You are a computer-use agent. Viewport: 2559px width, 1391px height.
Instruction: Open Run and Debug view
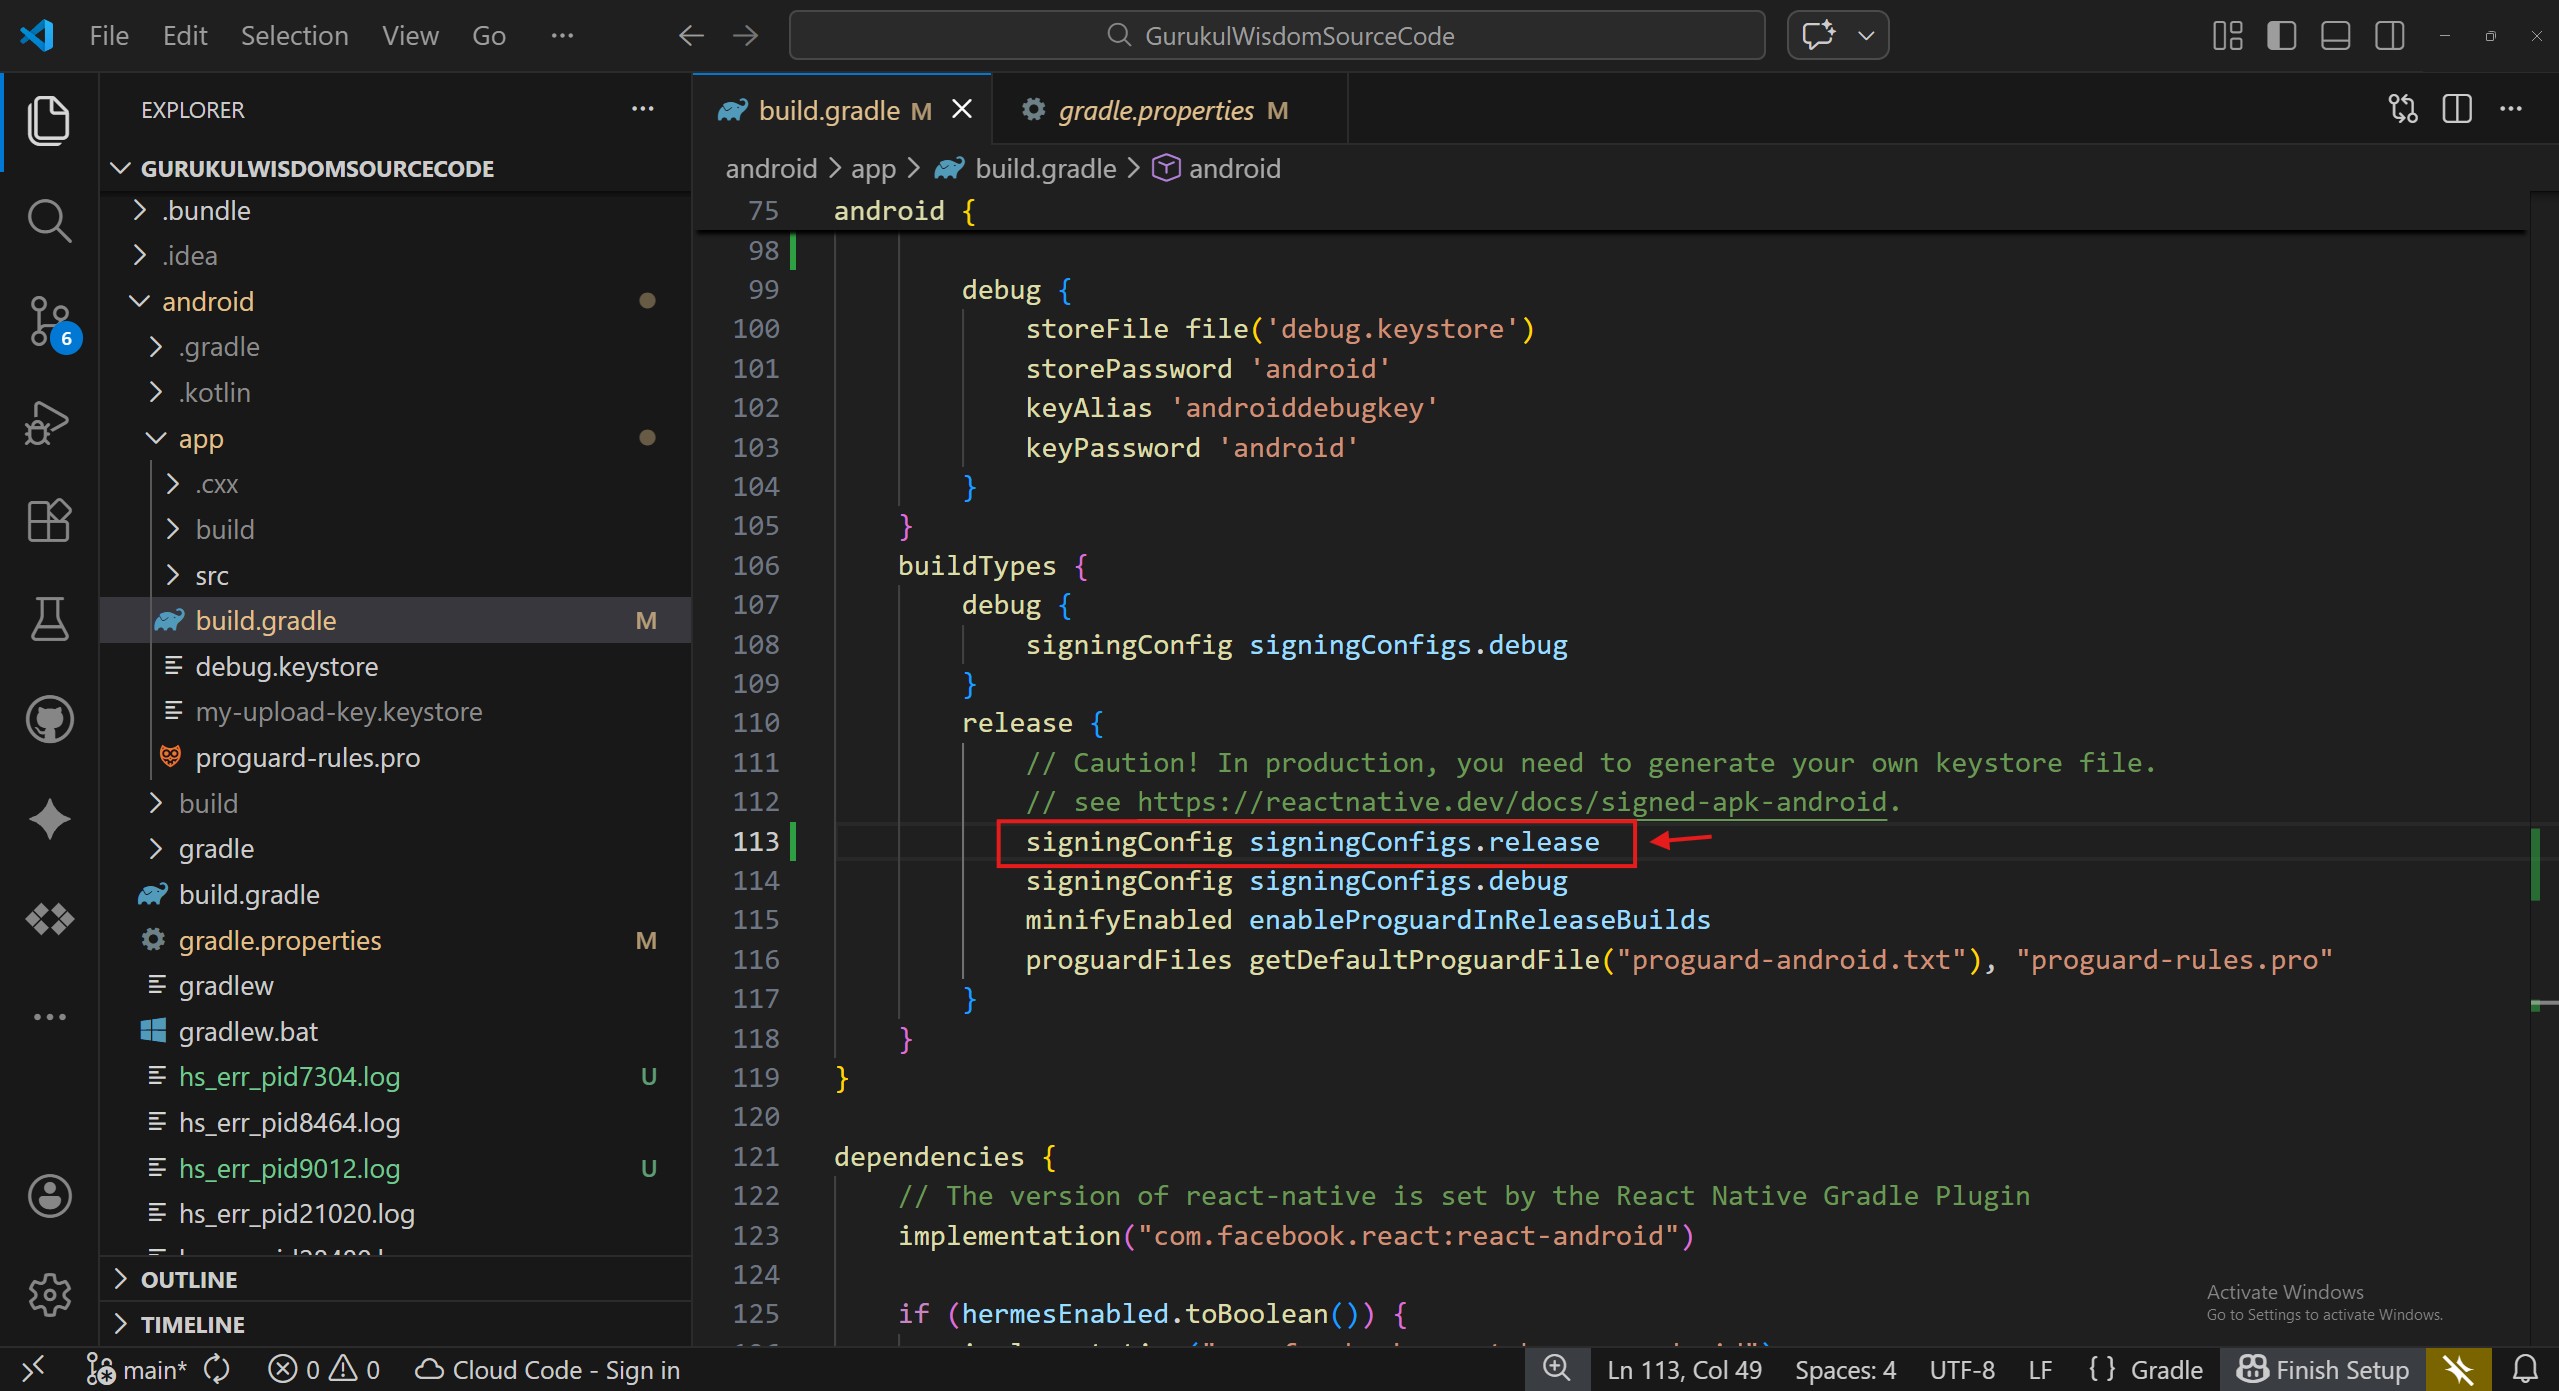tap(48, 421)
